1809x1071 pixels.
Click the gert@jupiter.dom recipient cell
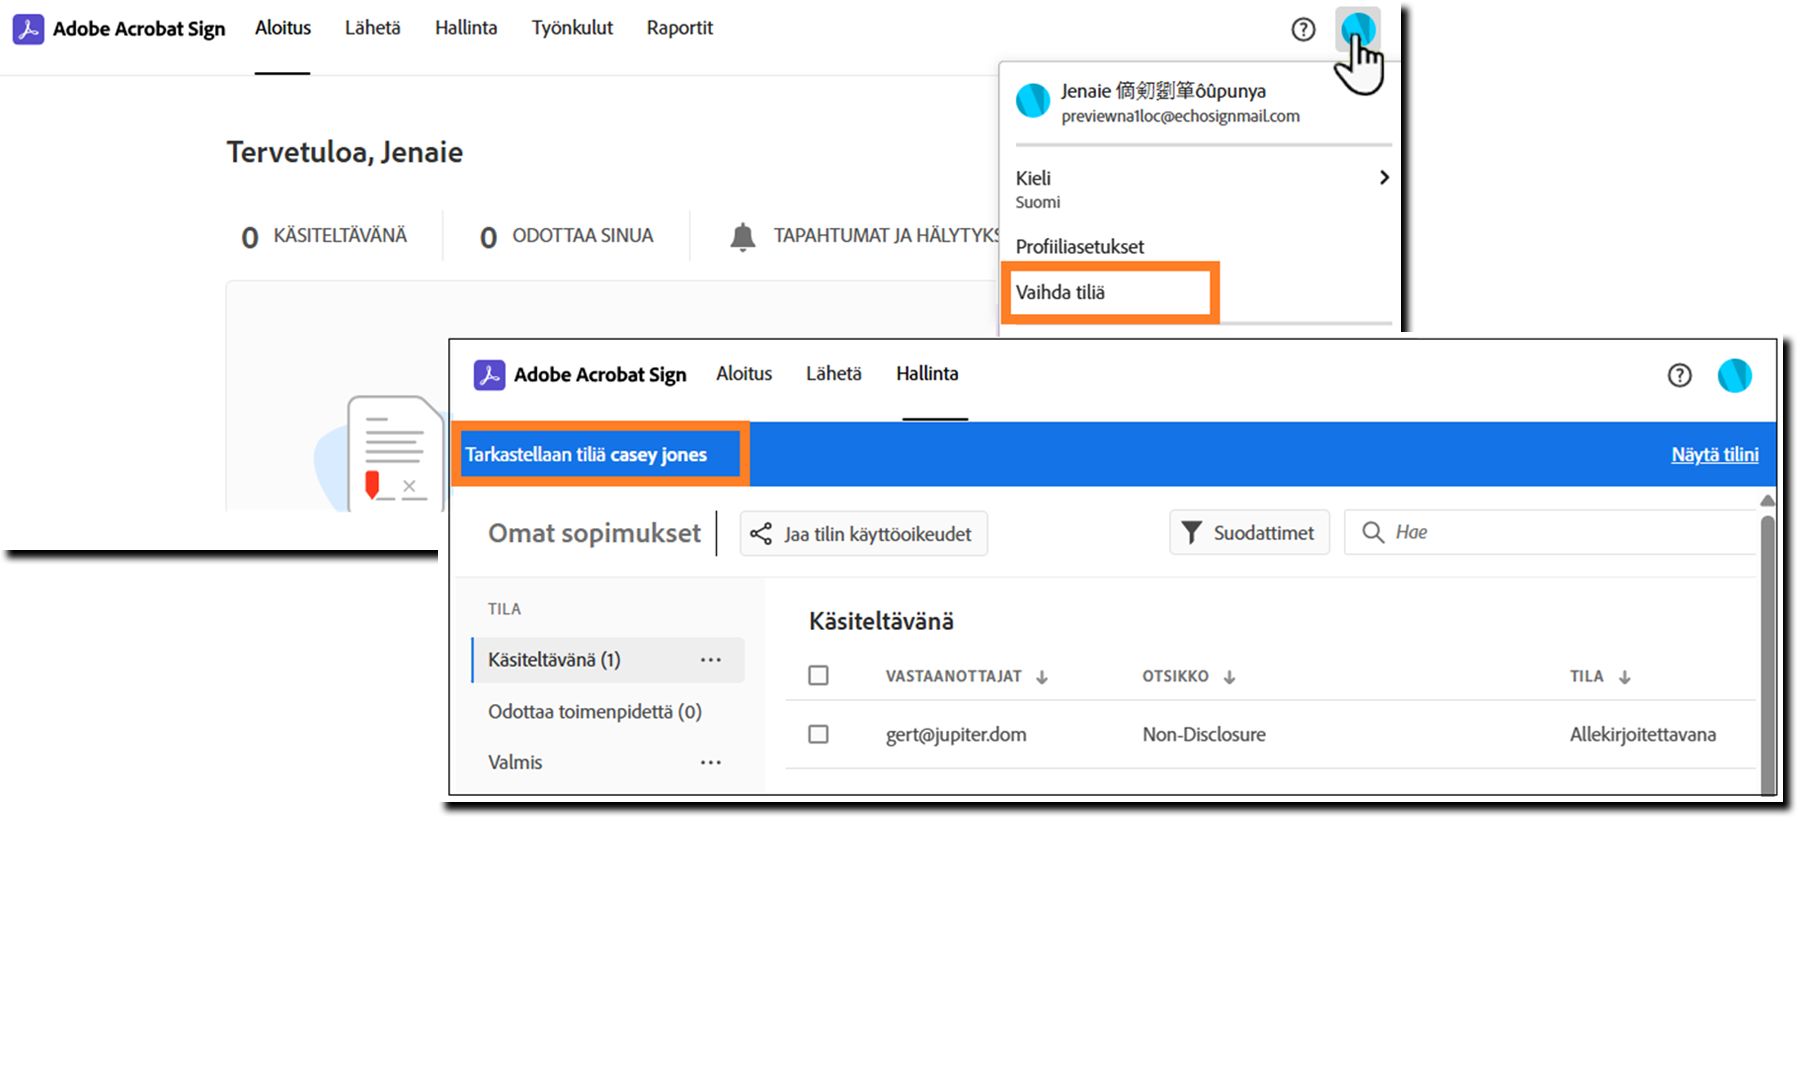956,734
